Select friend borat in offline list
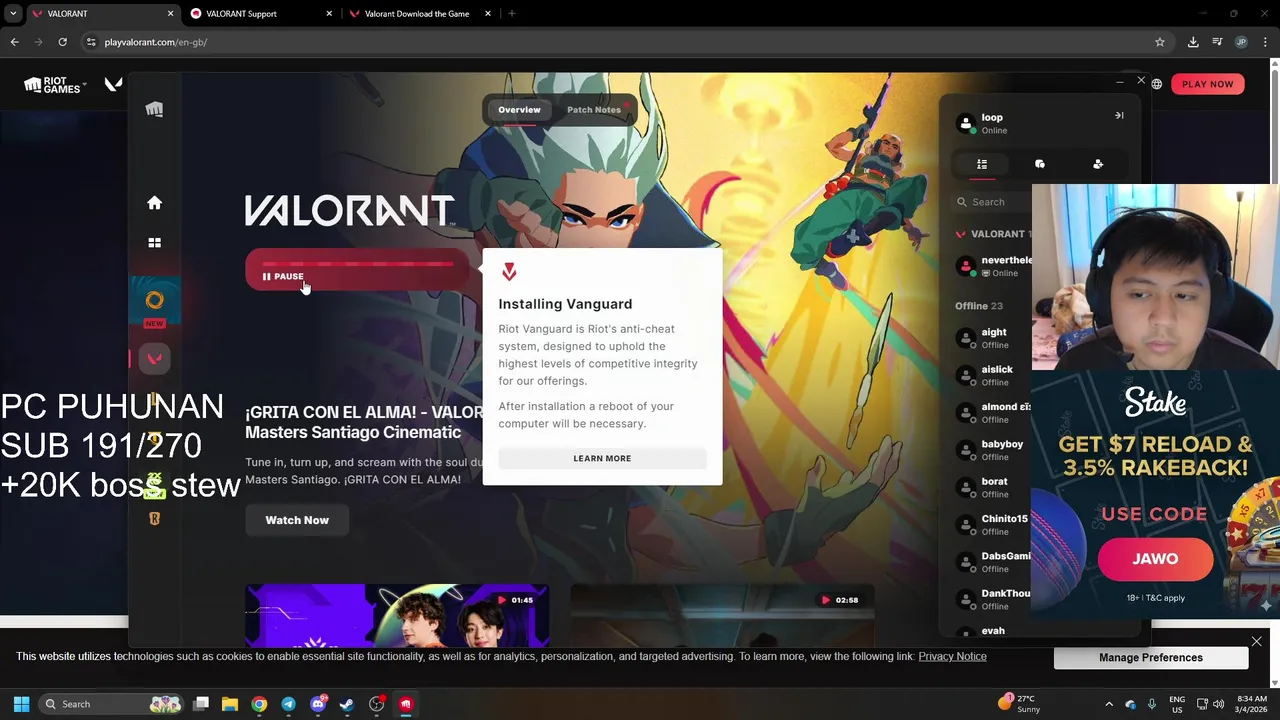1280x720 pixels. 993,487
